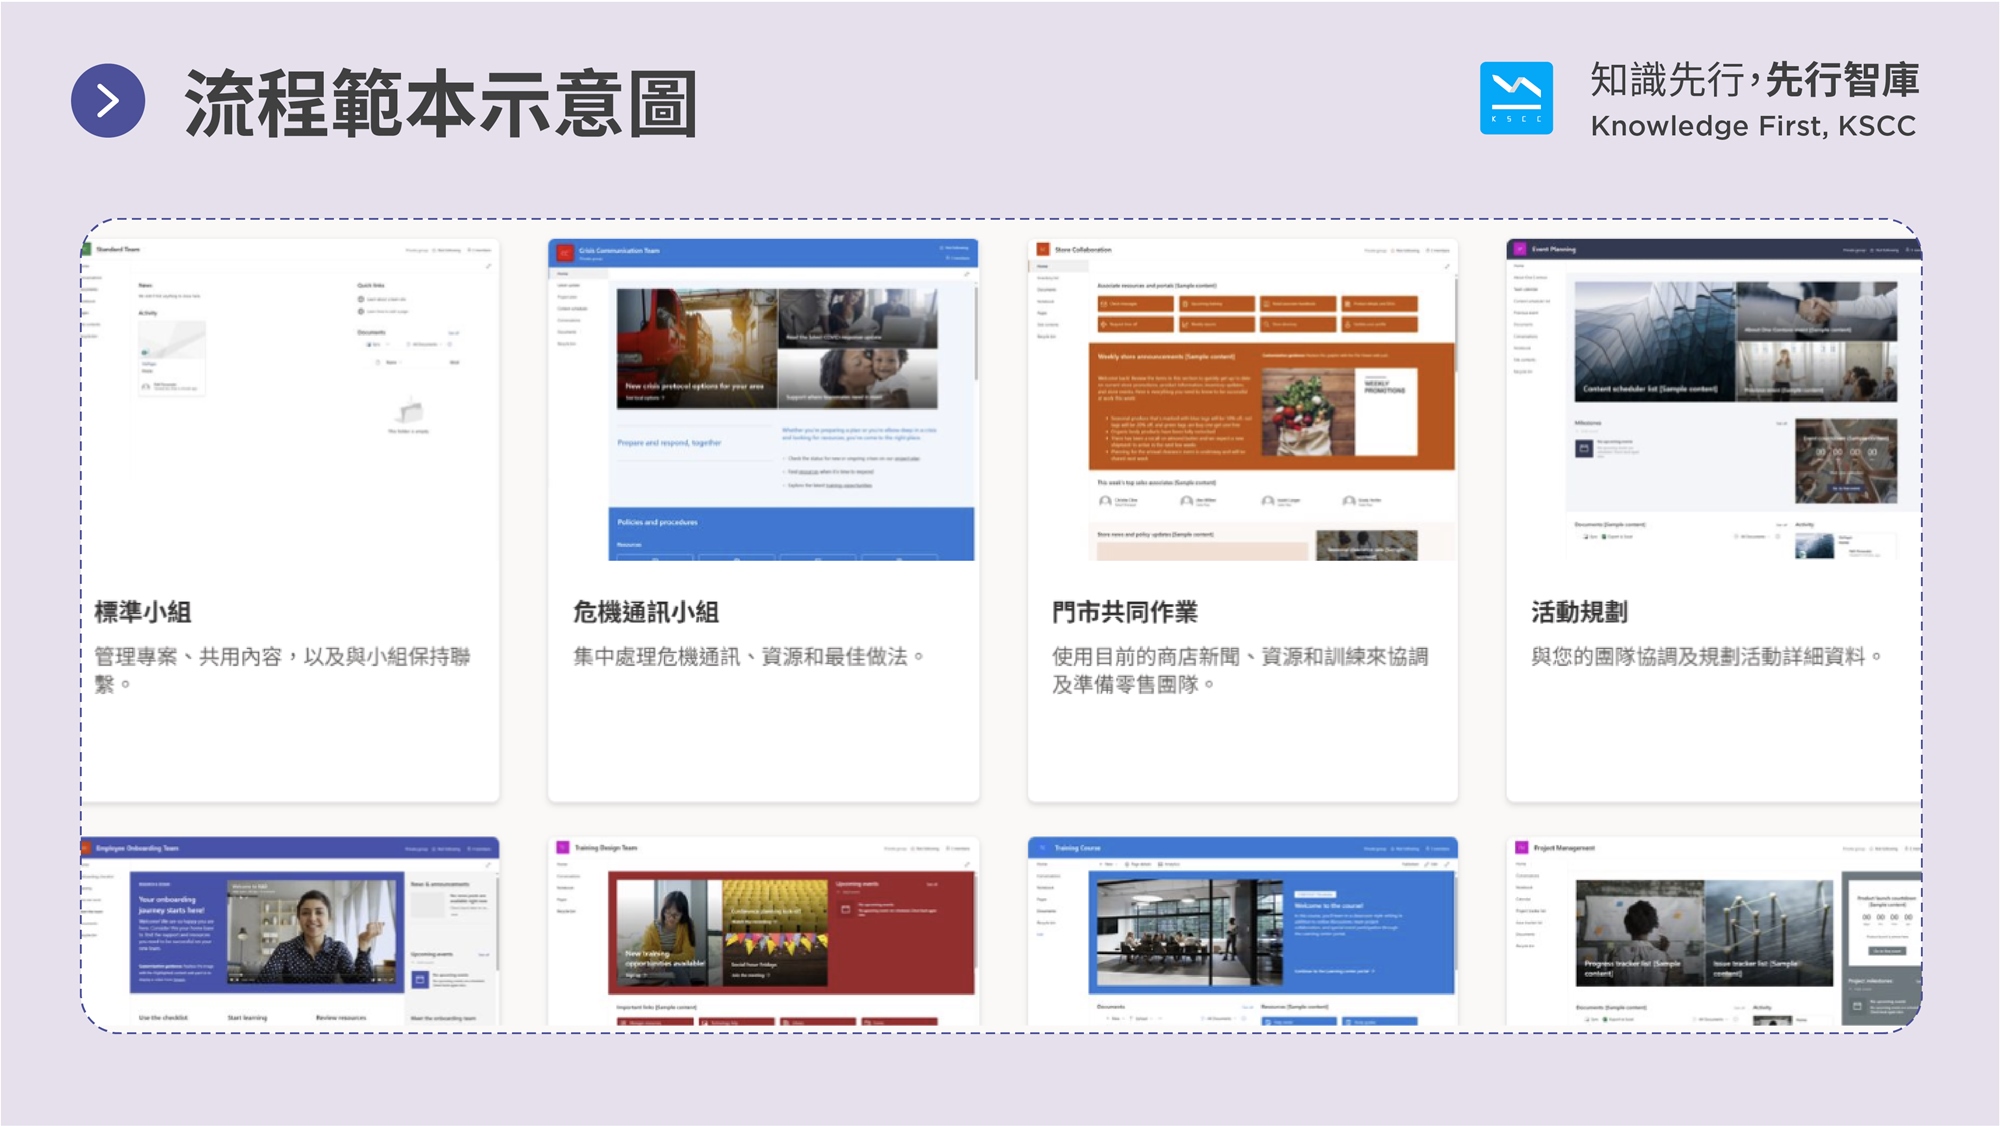Click the orange Store Collaboration site icon
The width and height of the screenshot is (2000, 1126).
[1043, 249]
